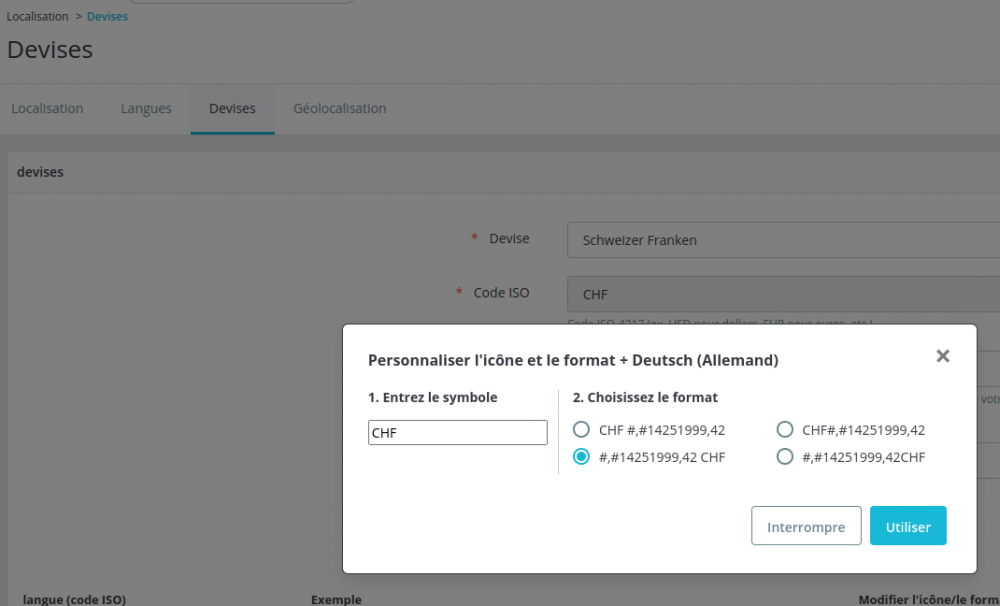This screenshot has height=606, width=1000.
Task: Cancel the dialog with Interrompre
Action: [806, 525]
